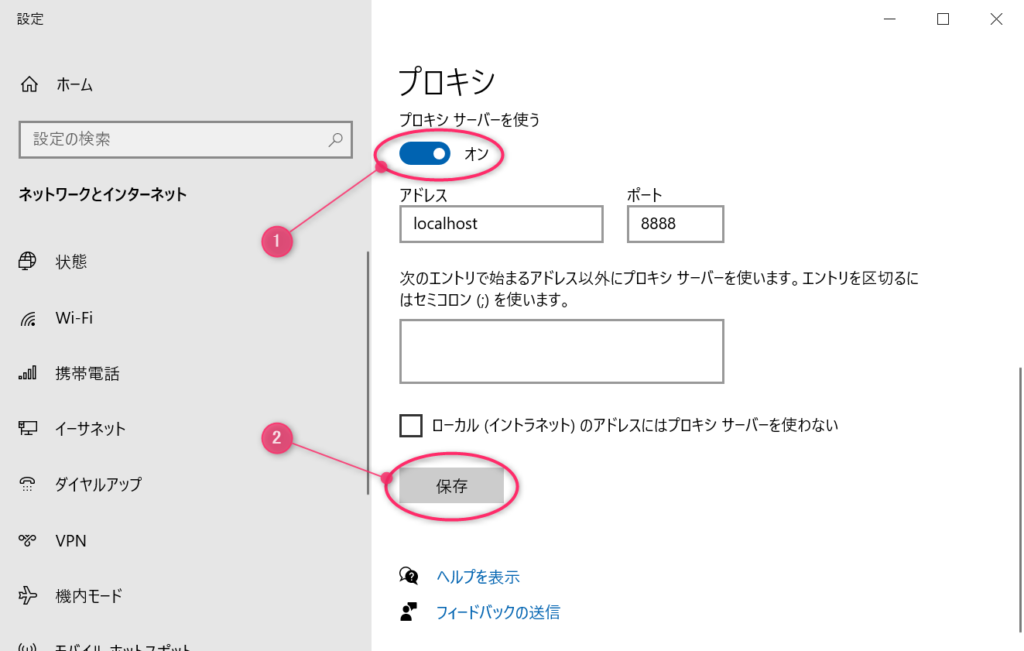1024x651 pixels.
Task: Click the アドレス field containing localhost
Action: tap(501, 224)
